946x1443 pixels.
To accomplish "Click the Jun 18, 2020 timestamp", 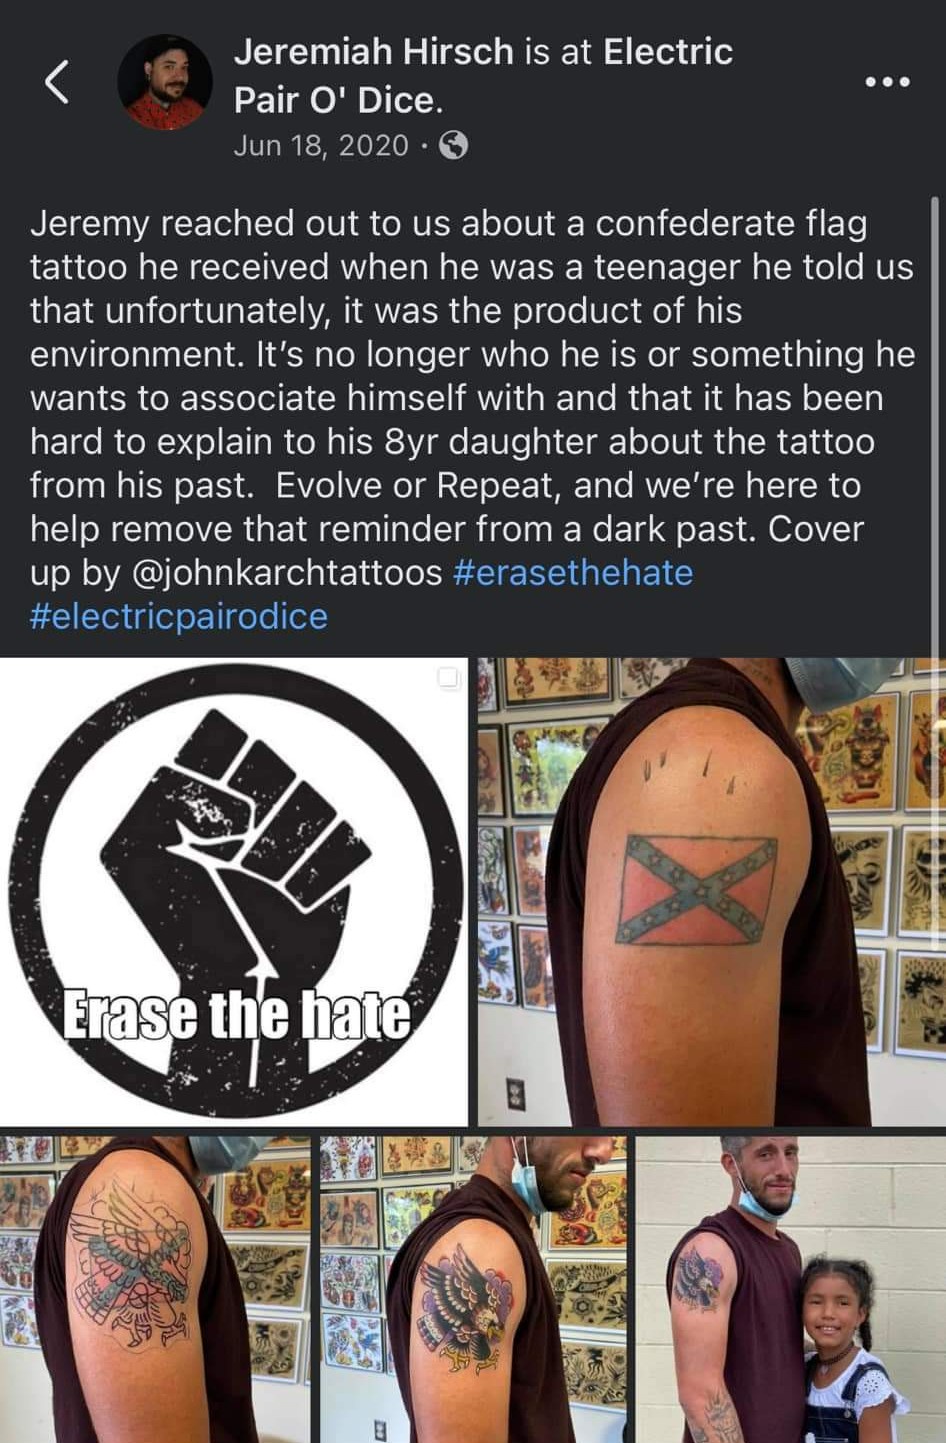I will 321,146.
